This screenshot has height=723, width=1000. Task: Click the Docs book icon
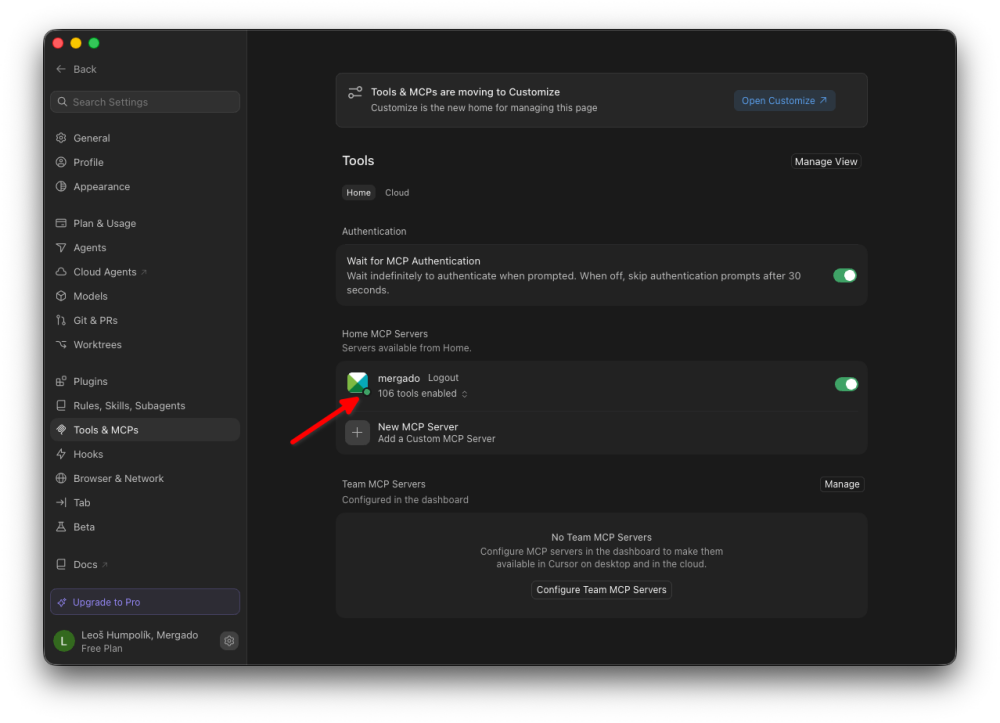61,564
